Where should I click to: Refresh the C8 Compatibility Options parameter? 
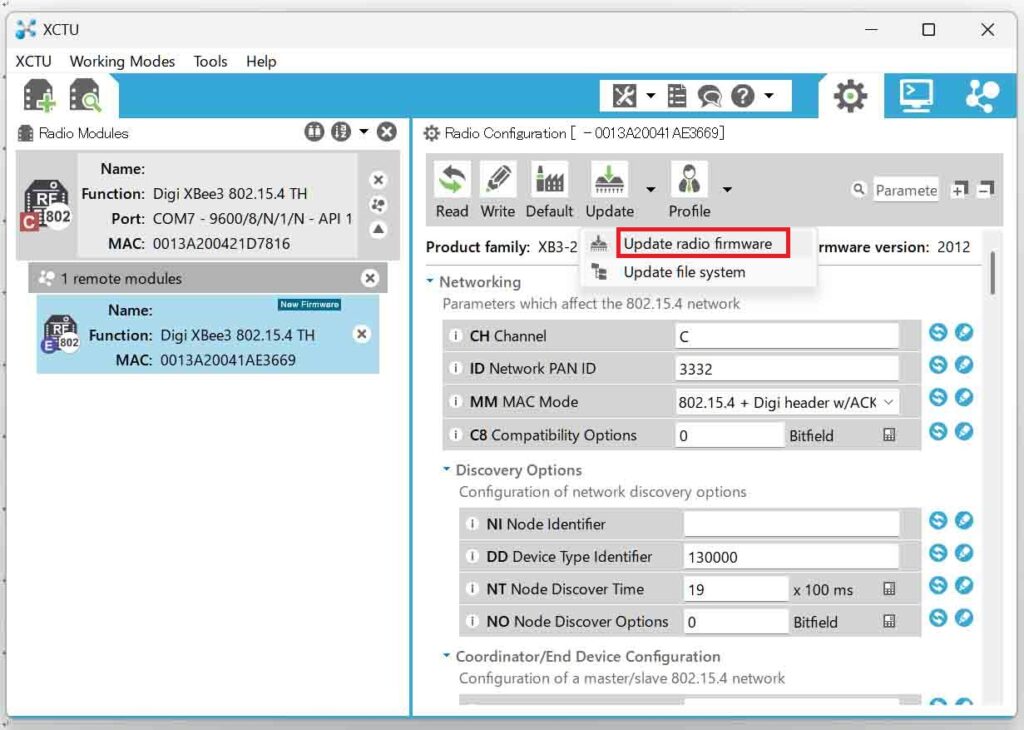(938, 431)
